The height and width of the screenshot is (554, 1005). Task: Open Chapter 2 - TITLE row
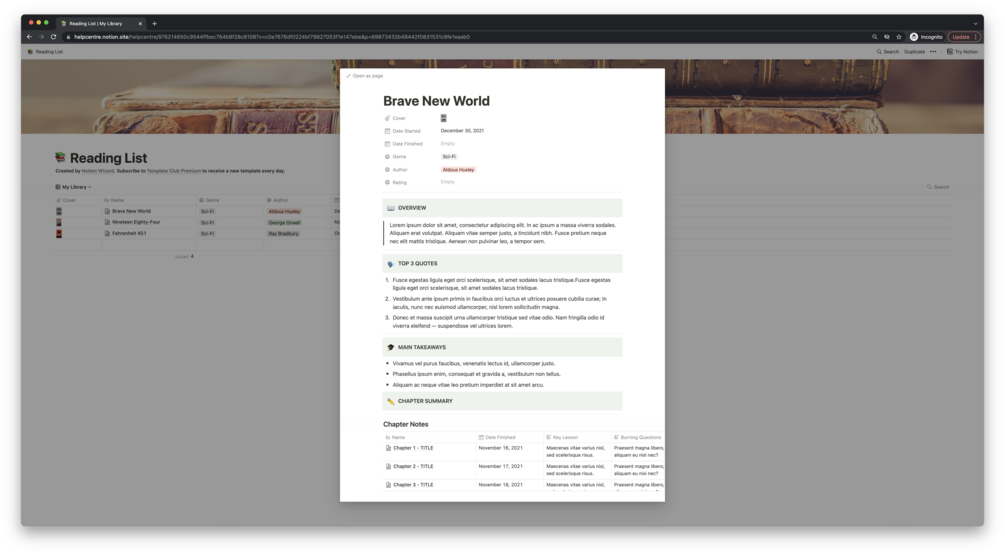tap(413, 466)
